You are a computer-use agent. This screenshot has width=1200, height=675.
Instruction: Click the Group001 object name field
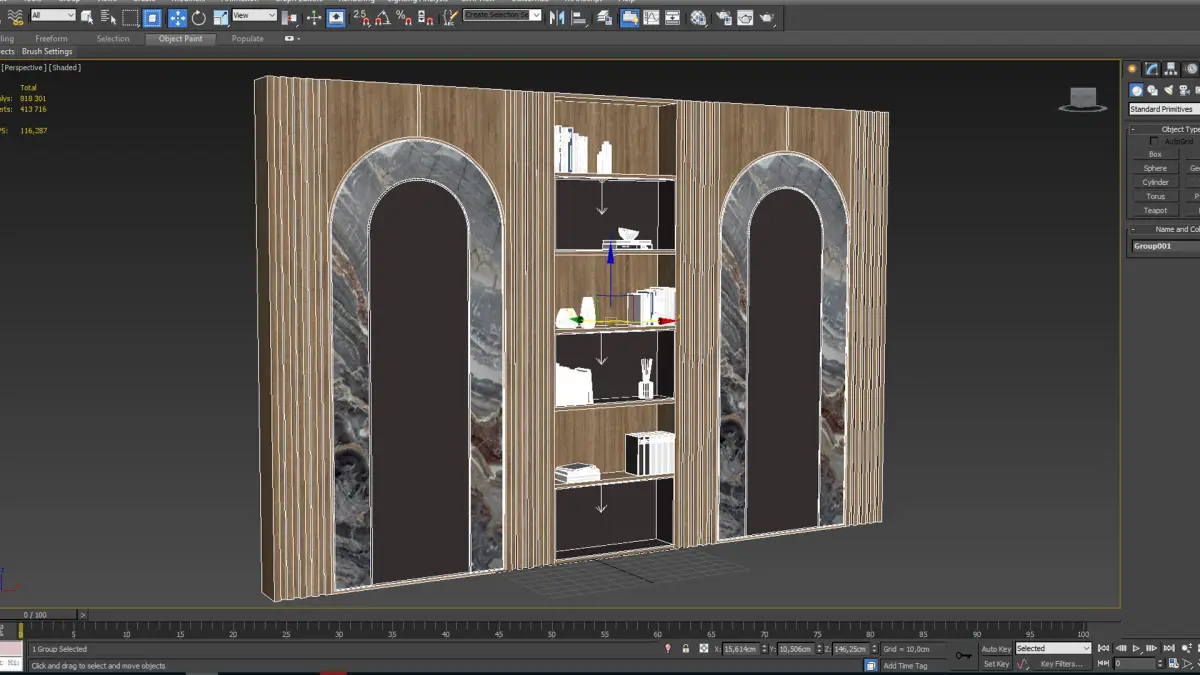pyautogui.click(x=1166, y=246)
